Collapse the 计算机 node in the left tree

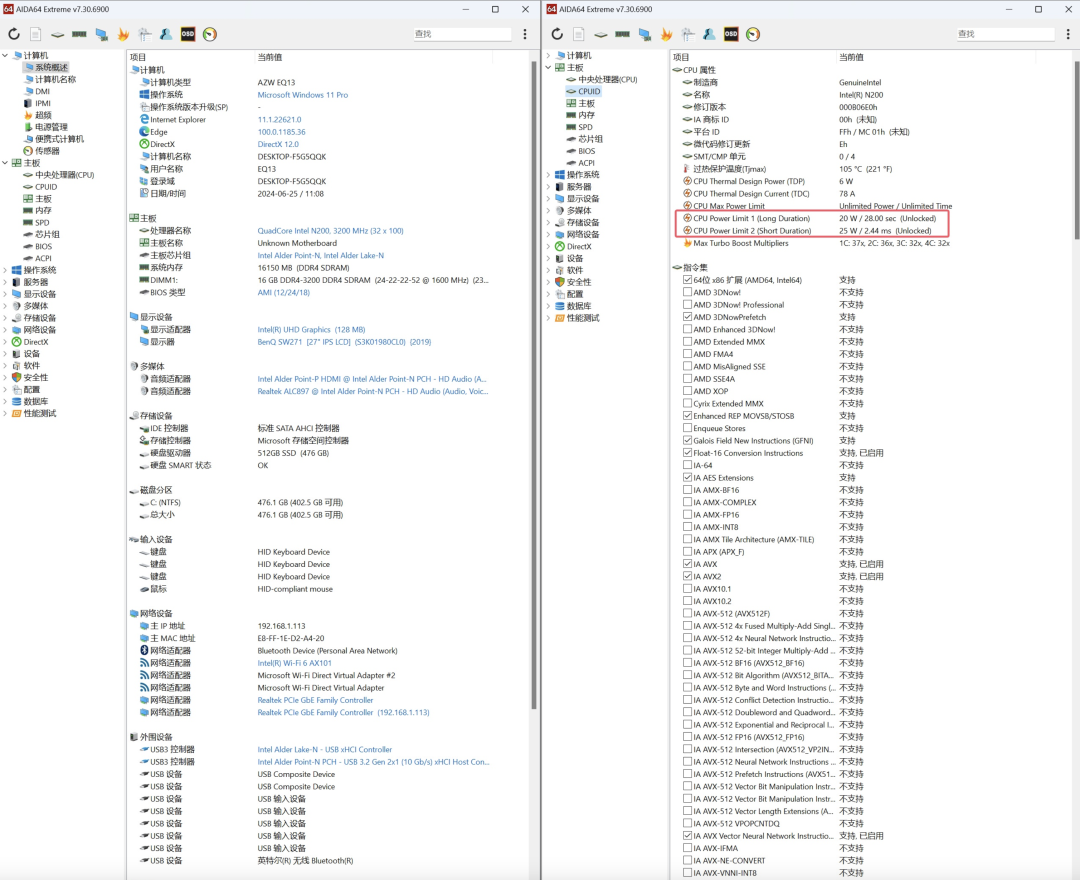(6, 55)
